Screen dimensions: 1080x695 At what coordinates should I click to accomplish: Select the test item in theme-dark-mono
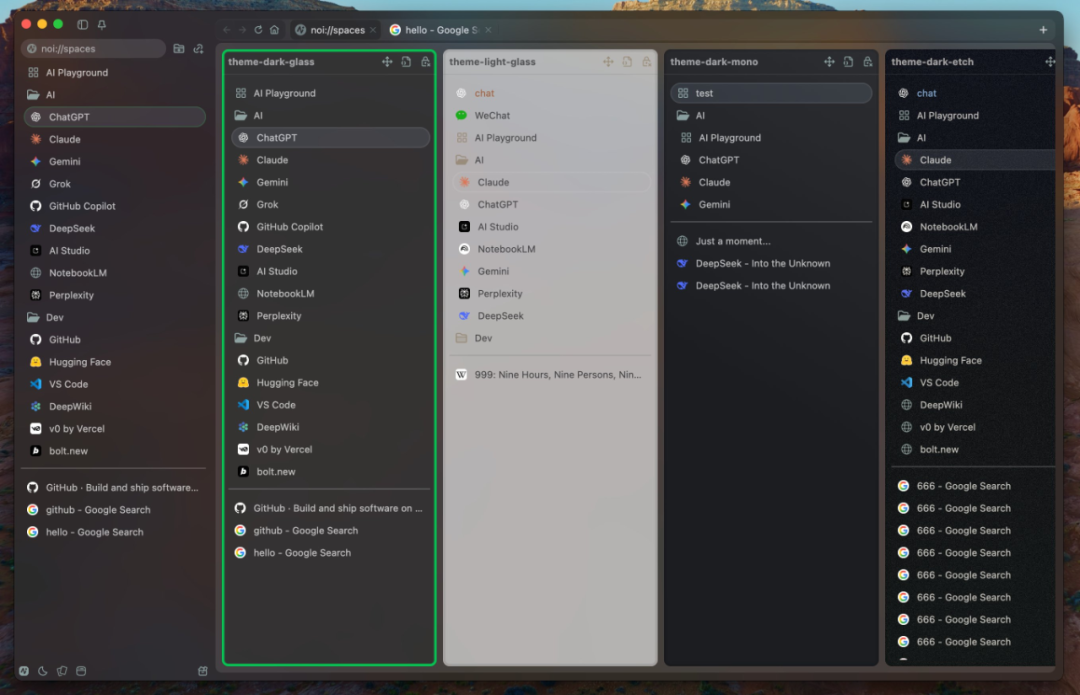[771, 93]
